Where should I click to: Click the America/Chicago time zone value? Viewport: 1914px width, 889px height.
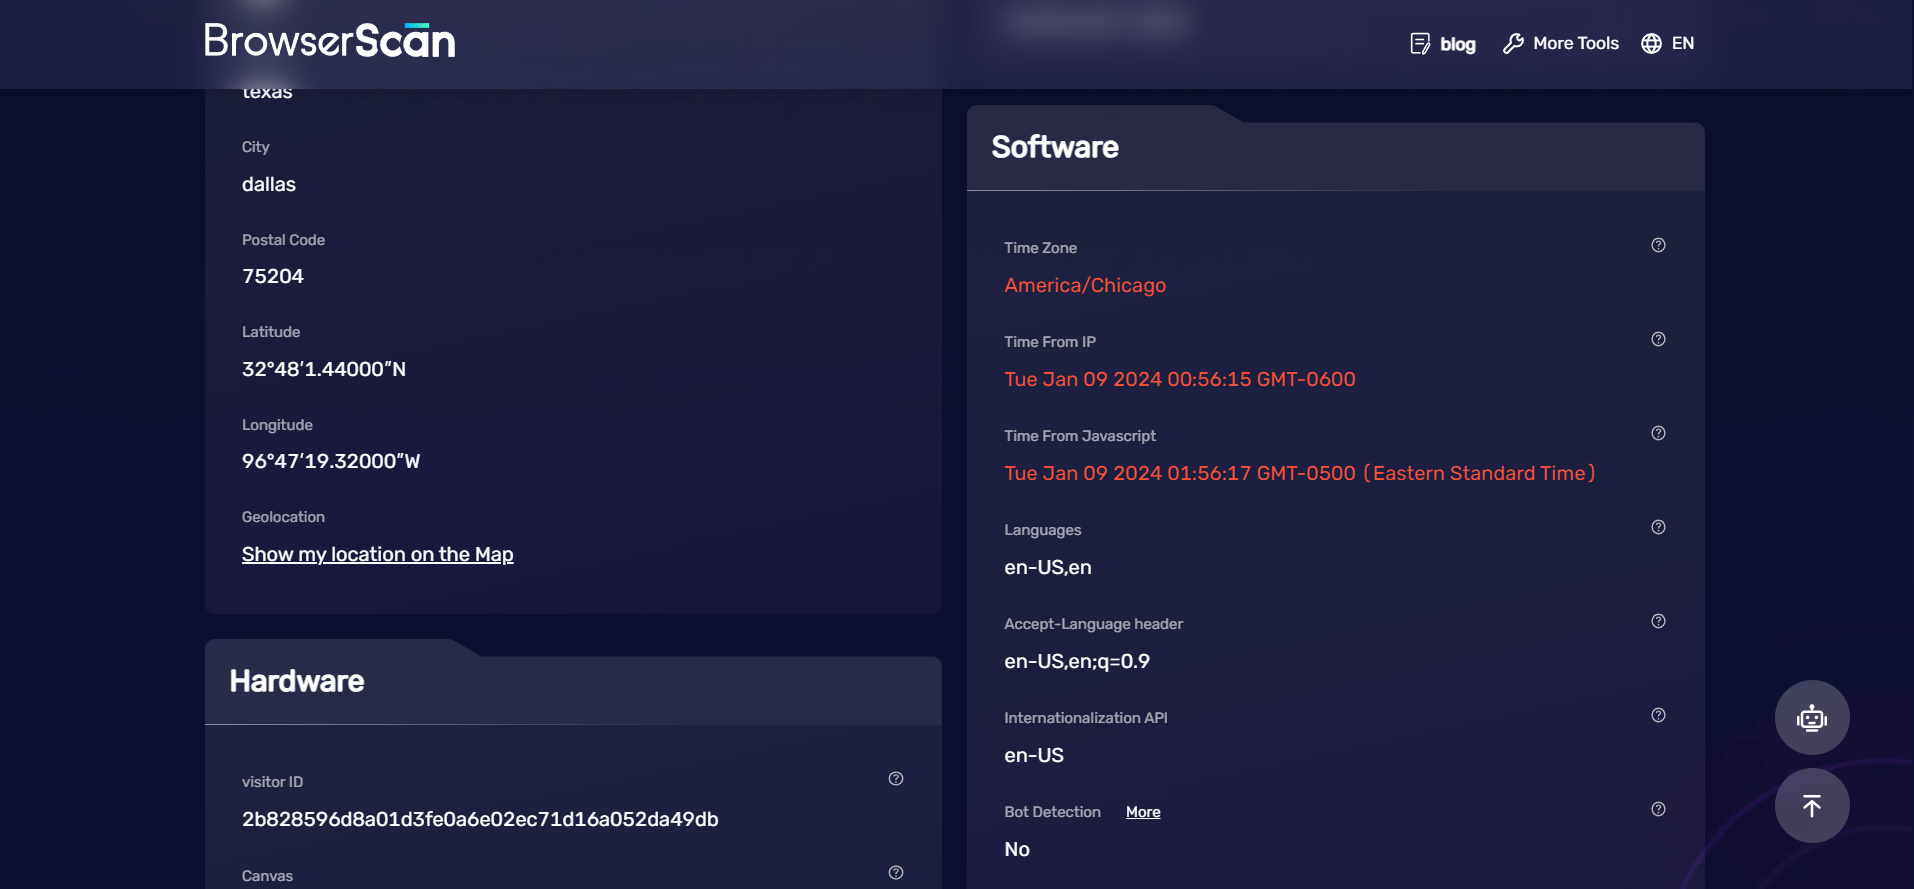pos(1085,285)
